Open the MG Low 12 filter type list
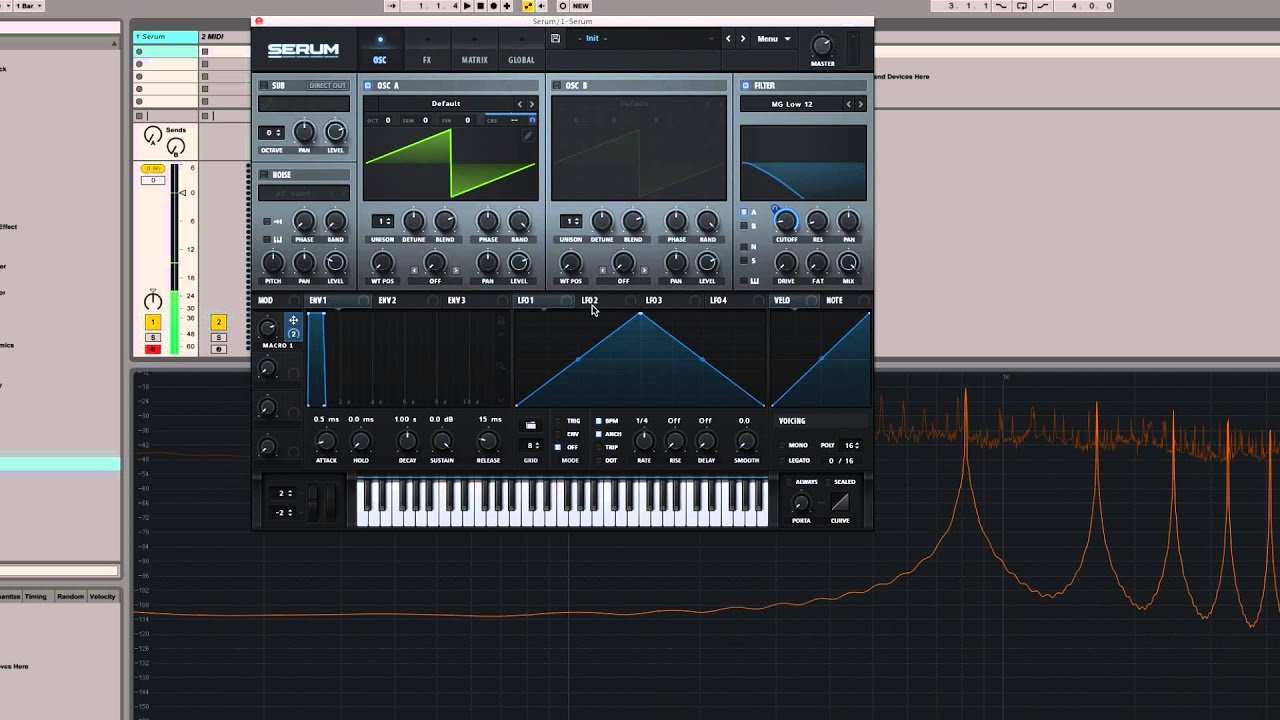1280x720 pixels. point(792,104)
